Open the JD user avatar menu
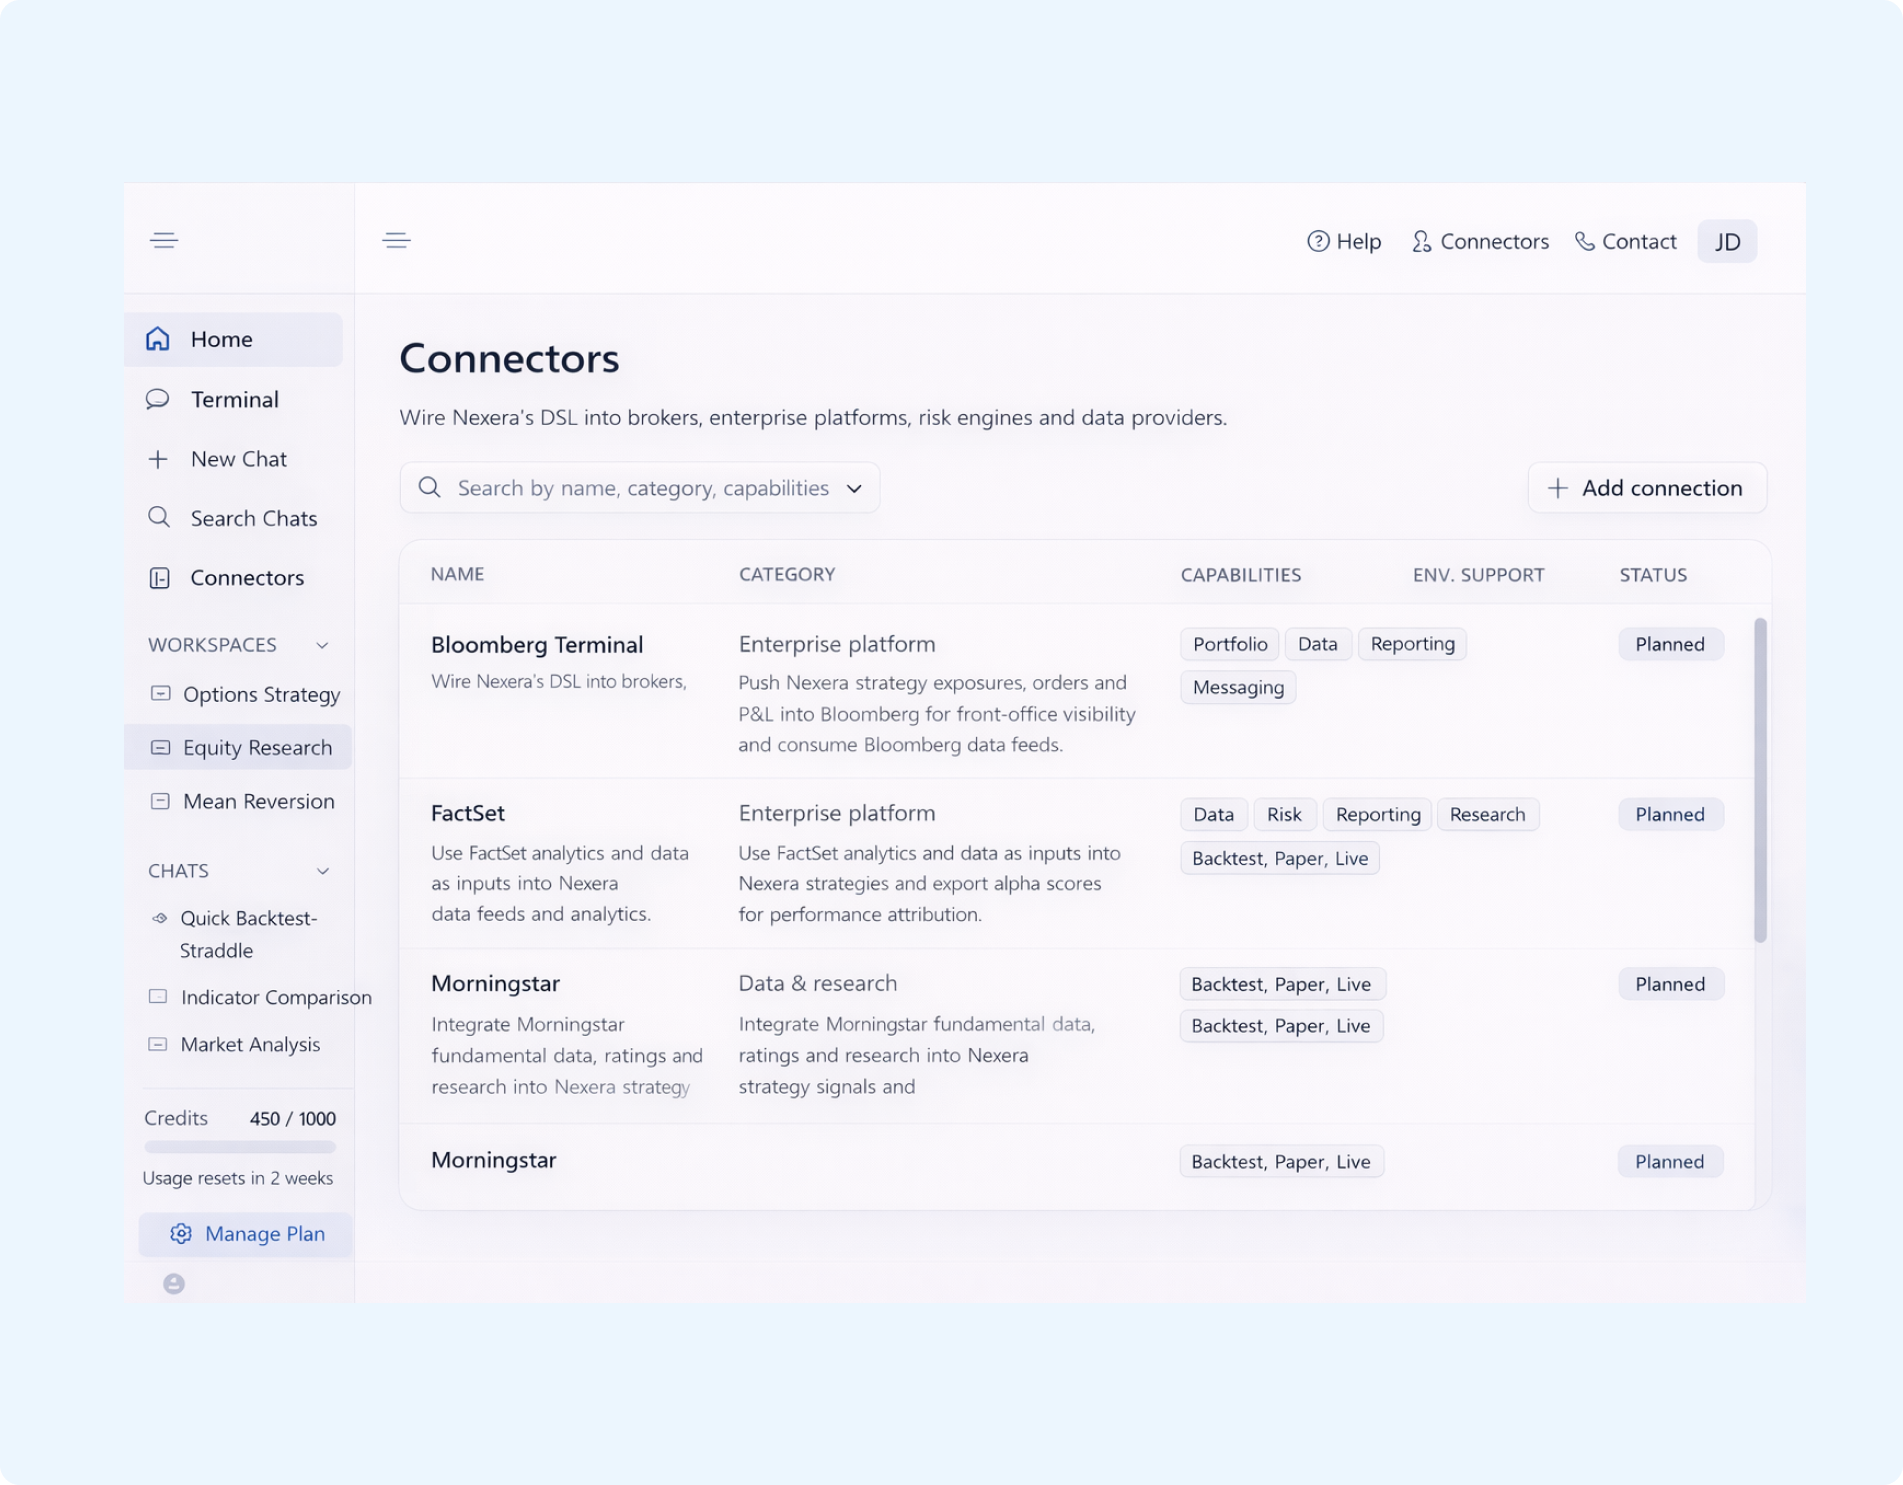 coord(1727,241)
